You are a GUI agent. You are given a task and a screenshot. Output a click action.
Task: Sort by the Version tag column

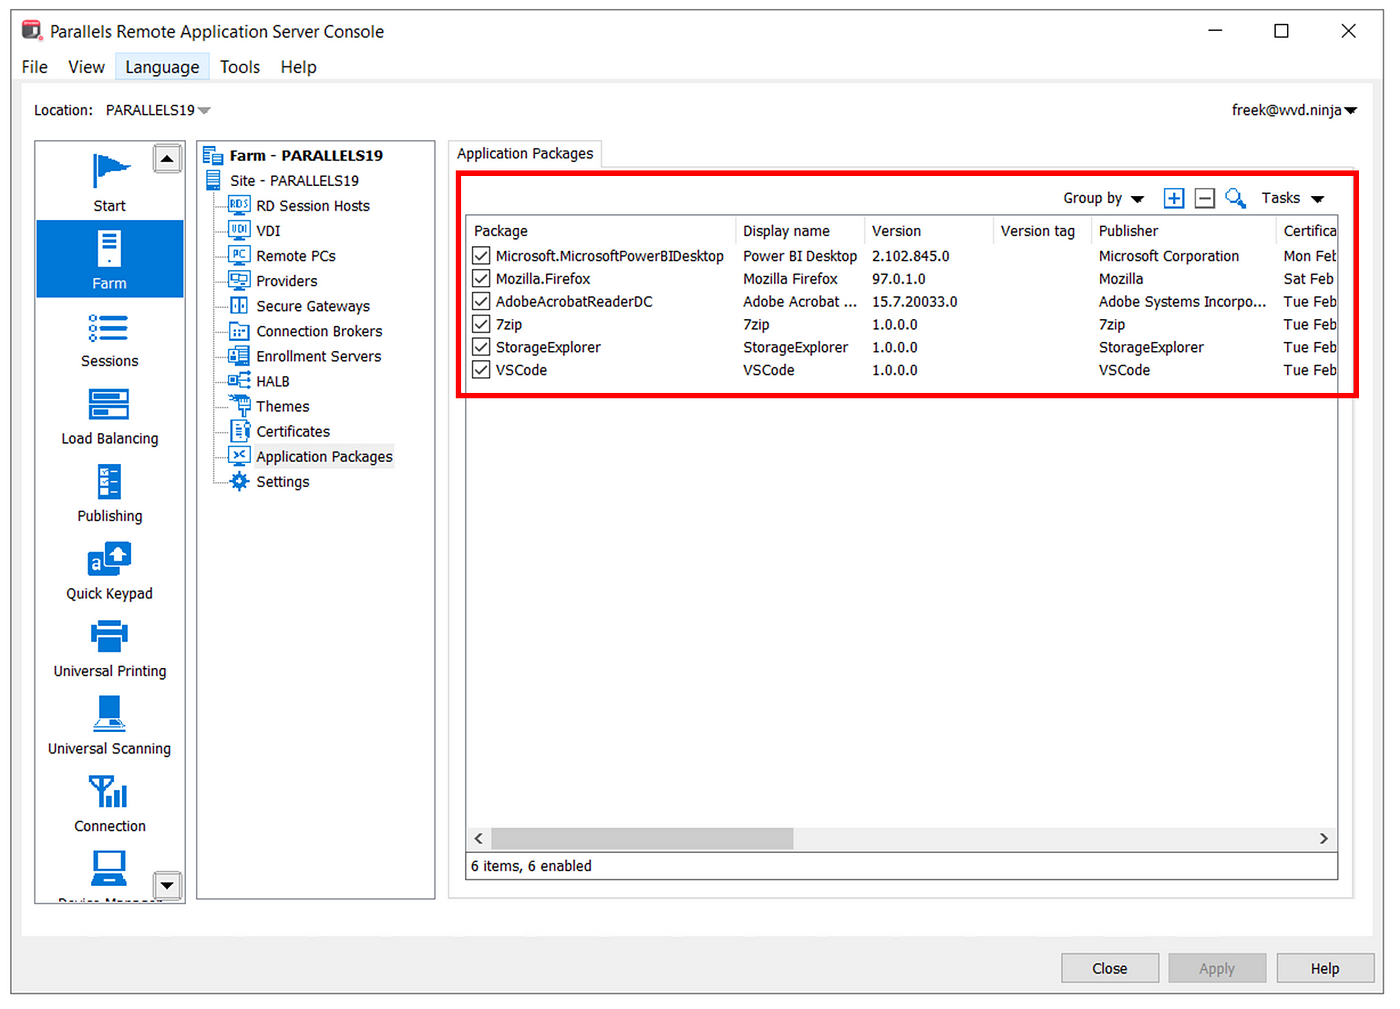(x=1042, y=231)
